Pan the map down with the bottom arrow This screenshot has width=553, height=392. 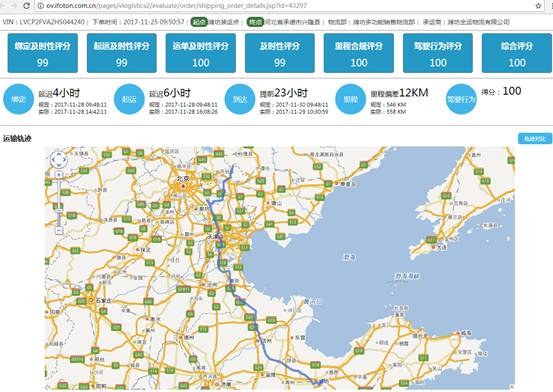point(59,165)
